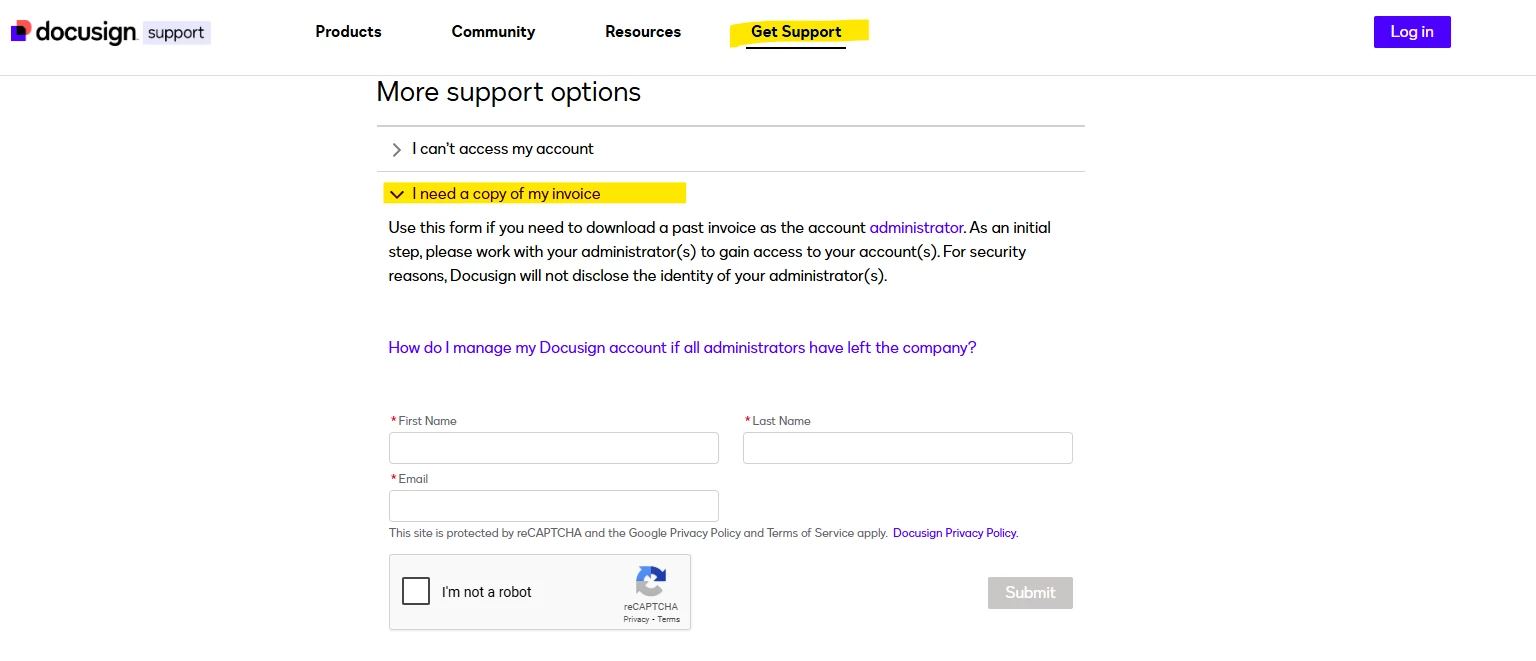This screenshot has height=661, width=1536.
Task: Open the reCAPTCHA Terms link
Action: pyautogui.click(x=669, y=620)
